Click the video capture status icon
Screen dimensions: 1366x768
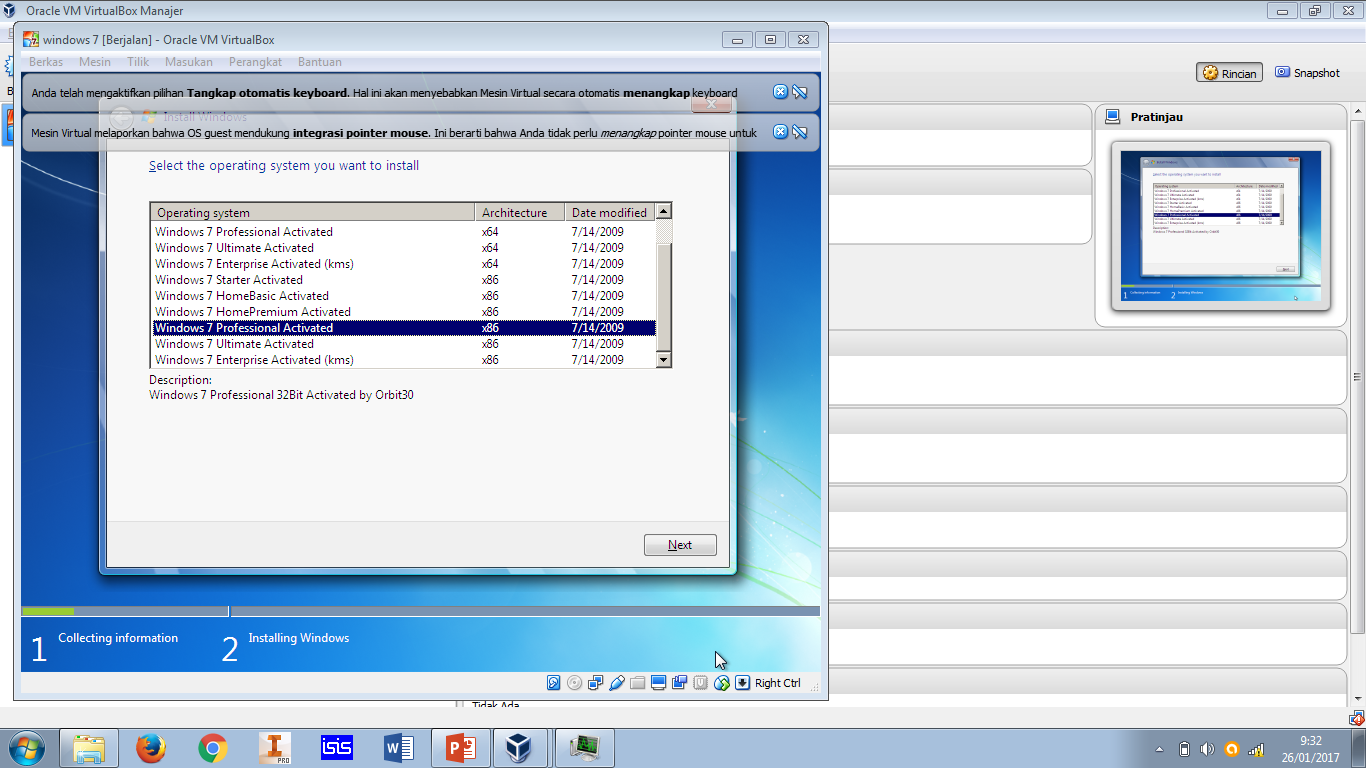[680, 683]
